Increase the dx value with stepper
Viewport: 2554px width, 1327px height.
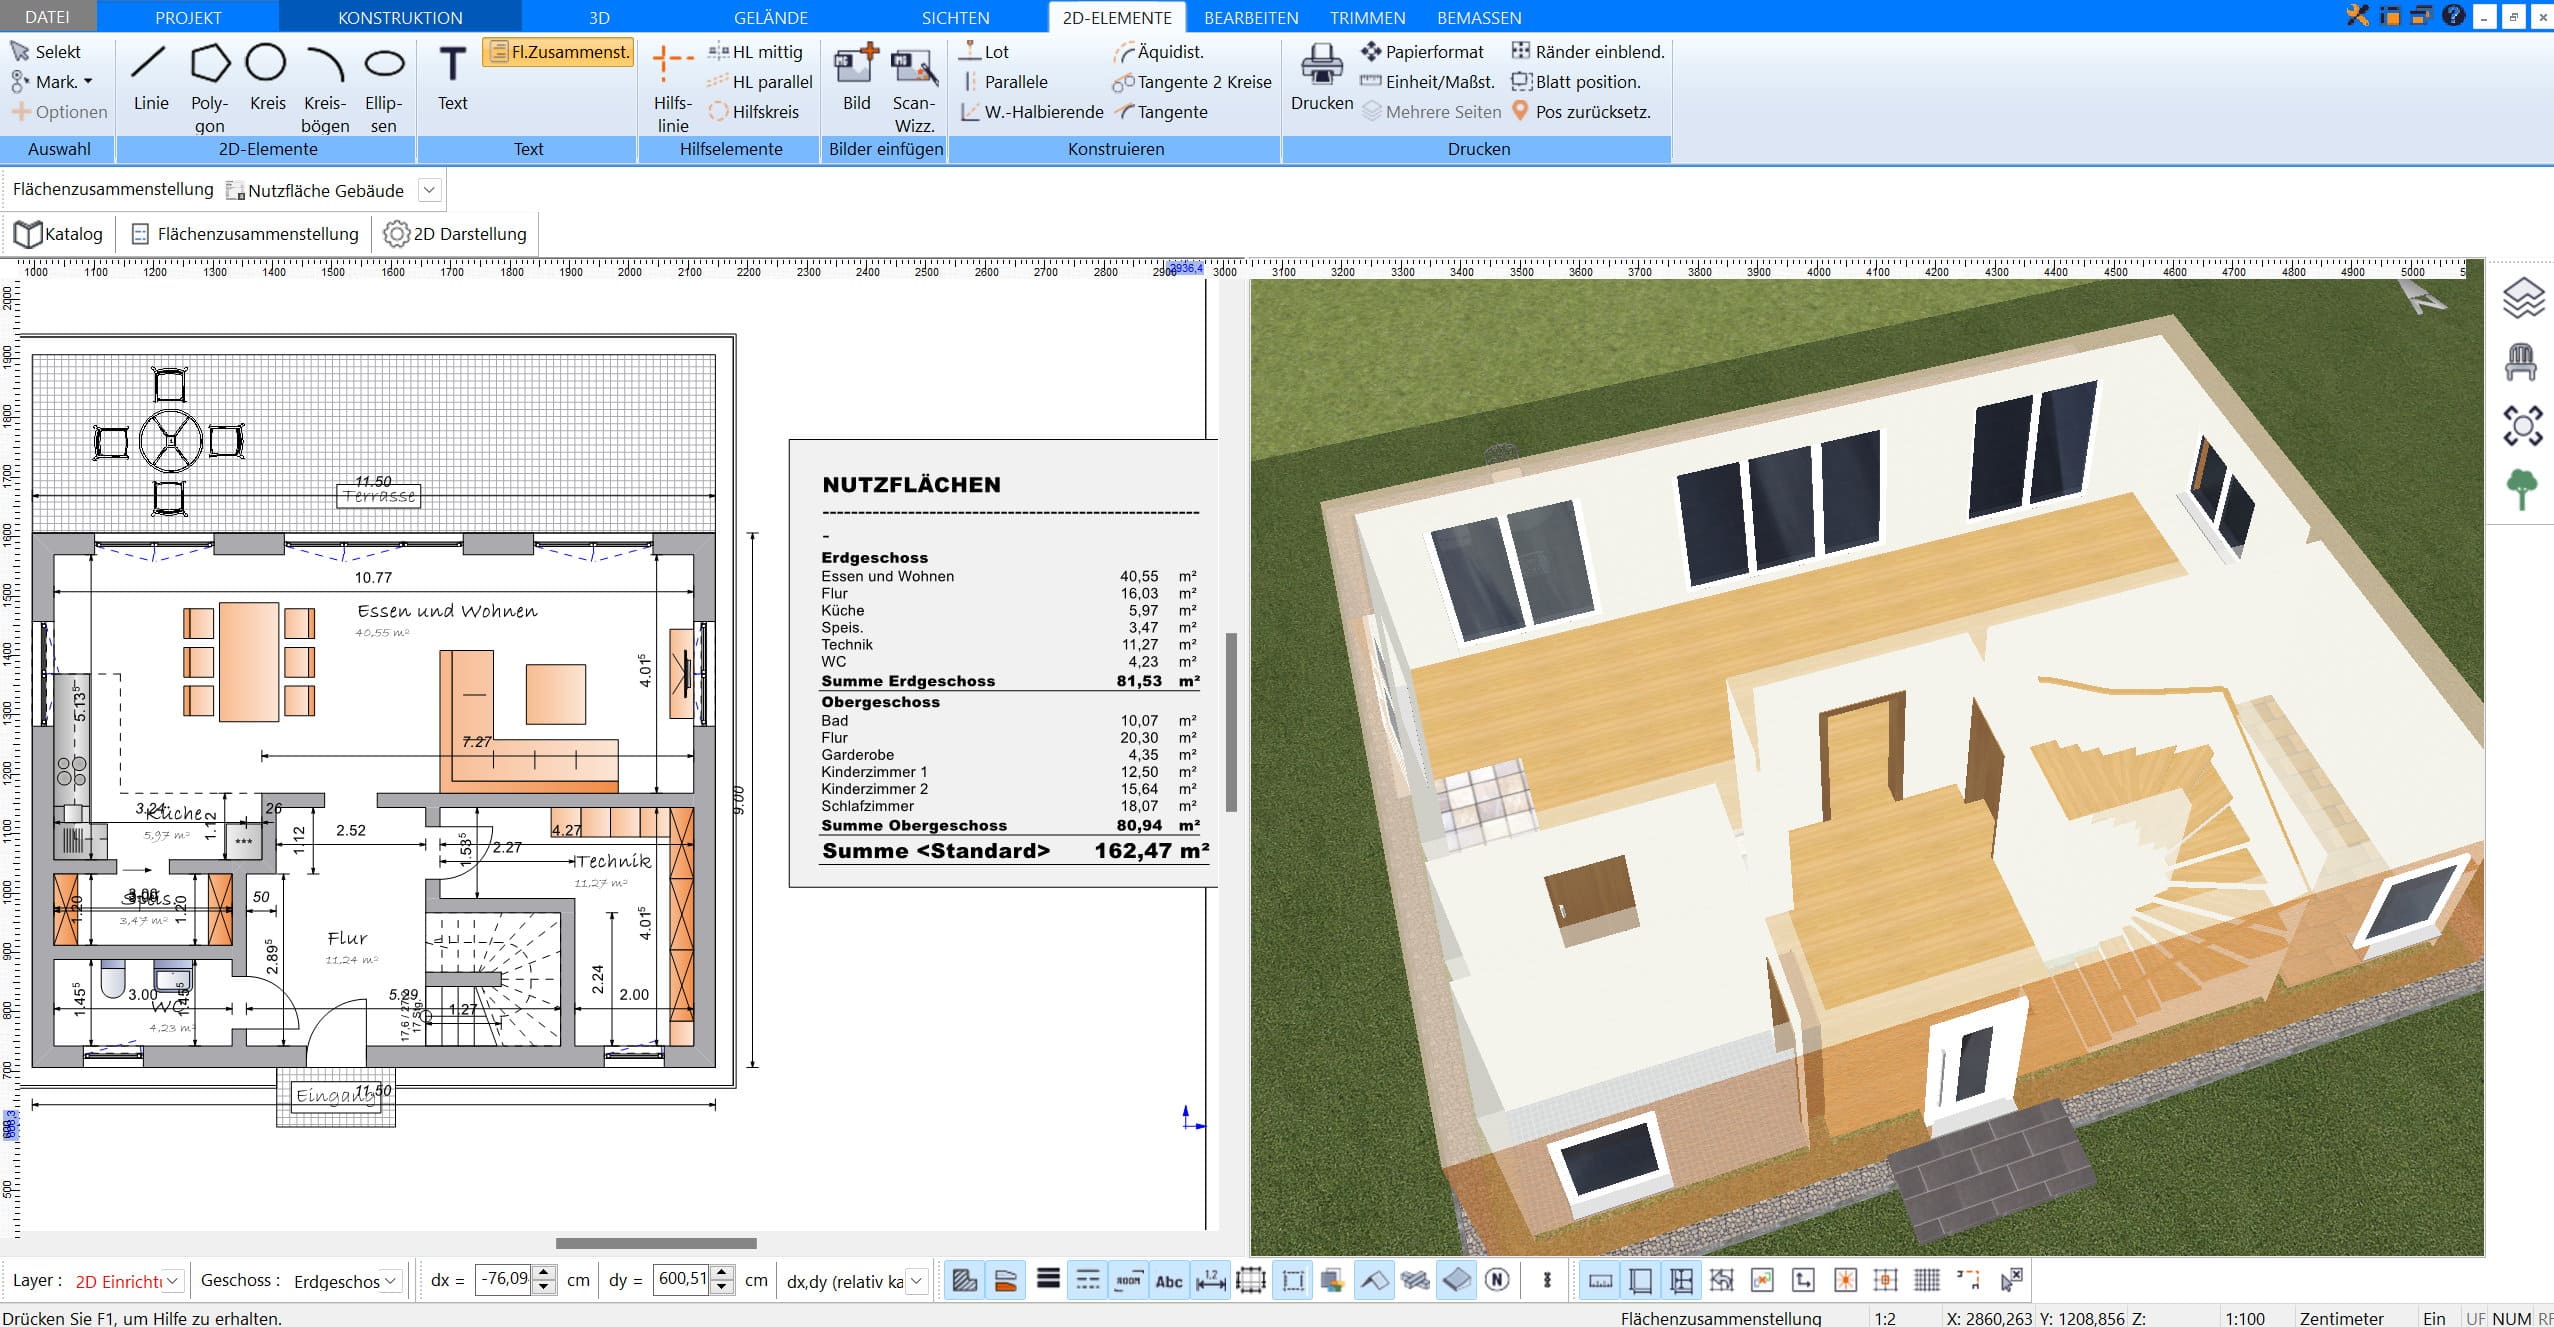pos(544,1273)
